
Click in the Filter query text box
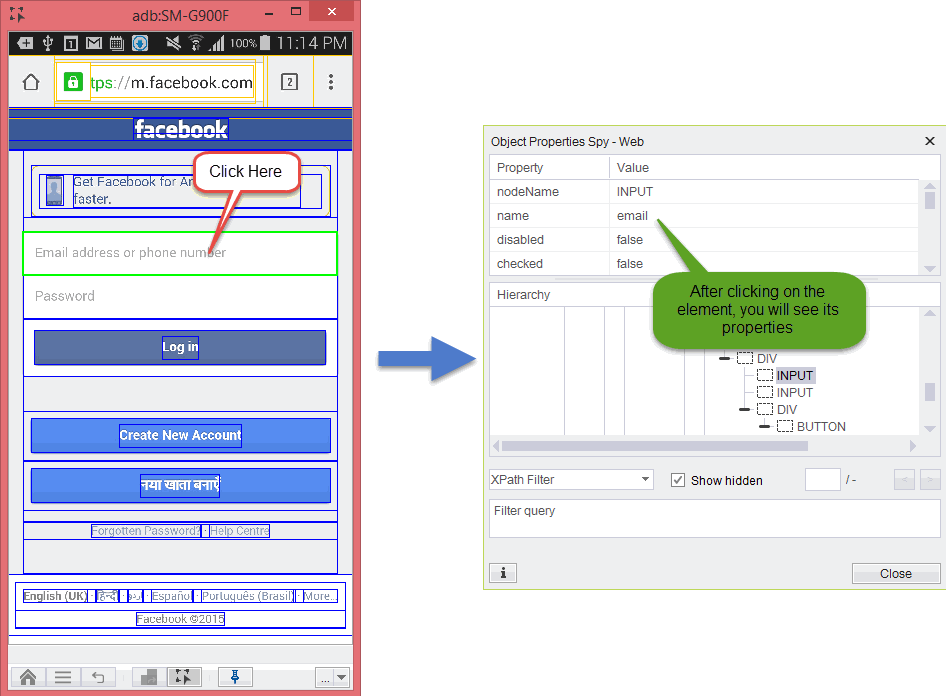point(714,518)
